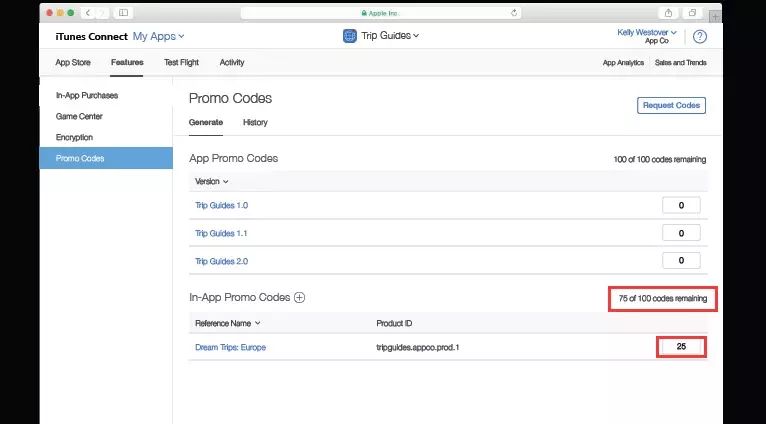
Task: Open the Dream Trips: Europe link
Action: (x=231, y=348)
